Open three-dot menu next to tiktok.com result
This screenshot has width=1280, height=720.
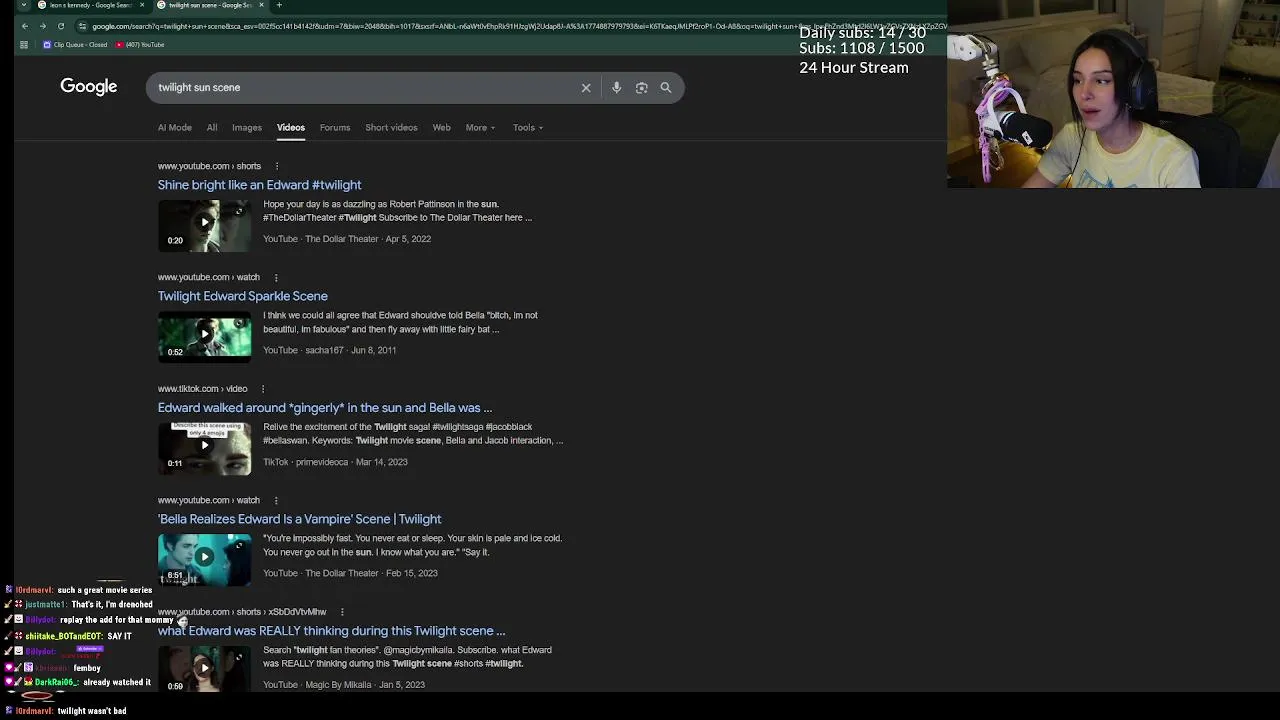pos(263,389)
